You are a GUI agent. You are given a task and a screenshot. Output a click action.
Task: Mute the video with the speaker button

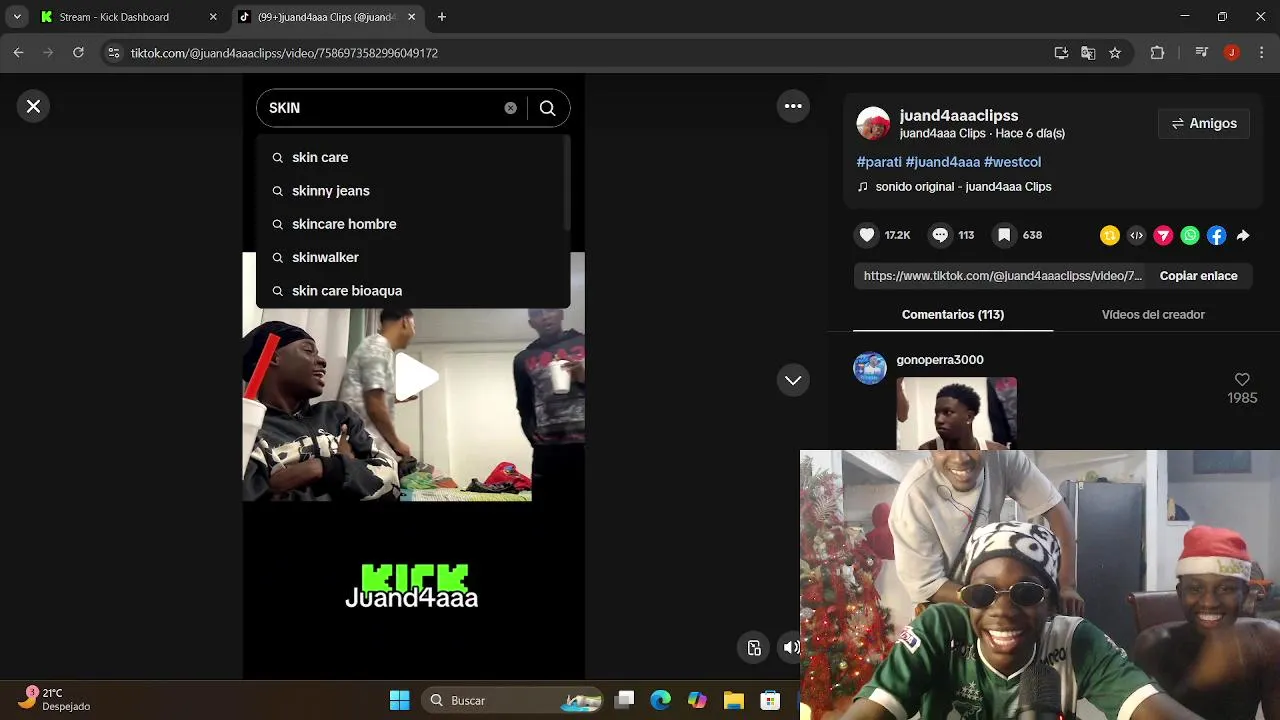[791, 648]
